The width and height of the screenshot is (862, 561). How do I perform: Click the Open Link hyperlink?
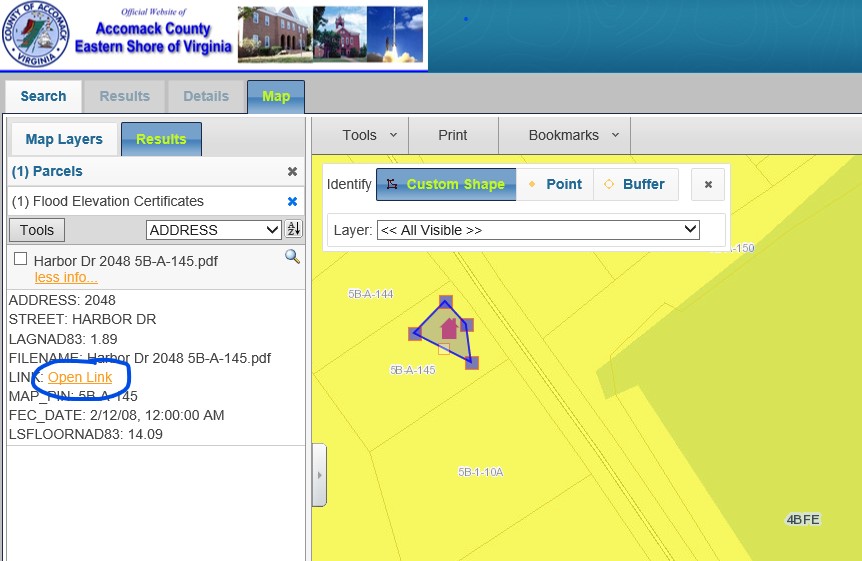(x=80, y=377)
